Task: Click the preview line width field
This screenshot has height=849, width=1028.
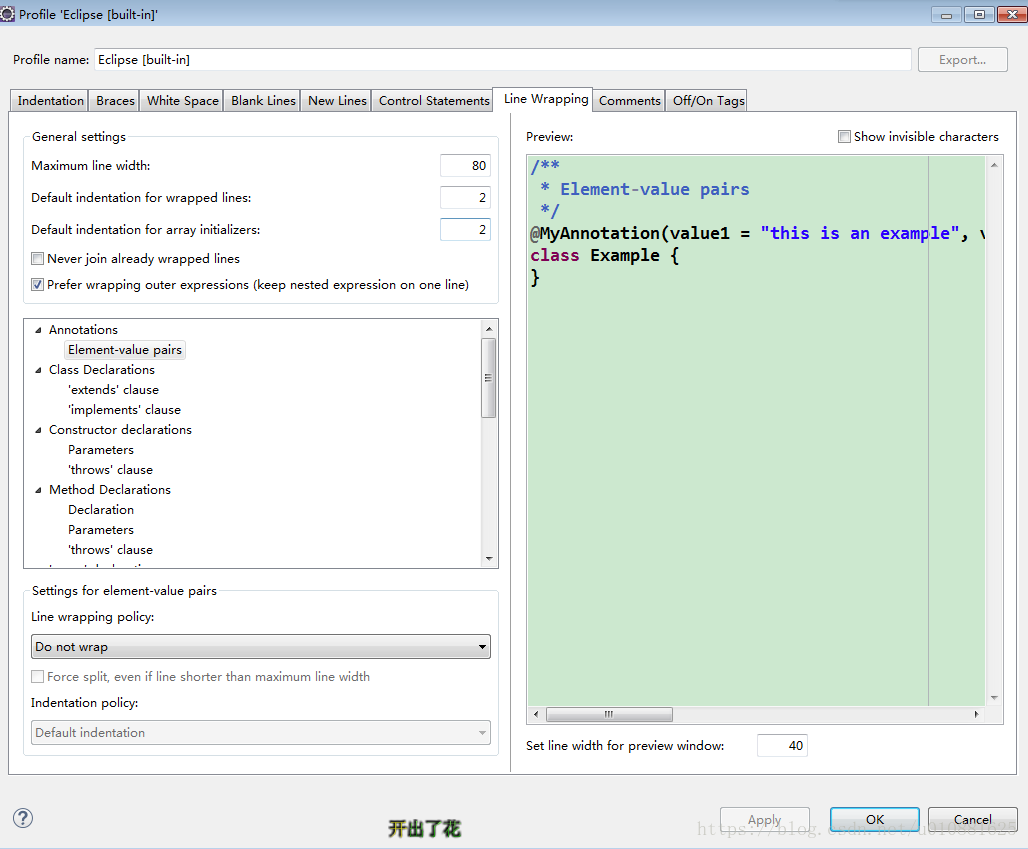Action: click(782, 745)
